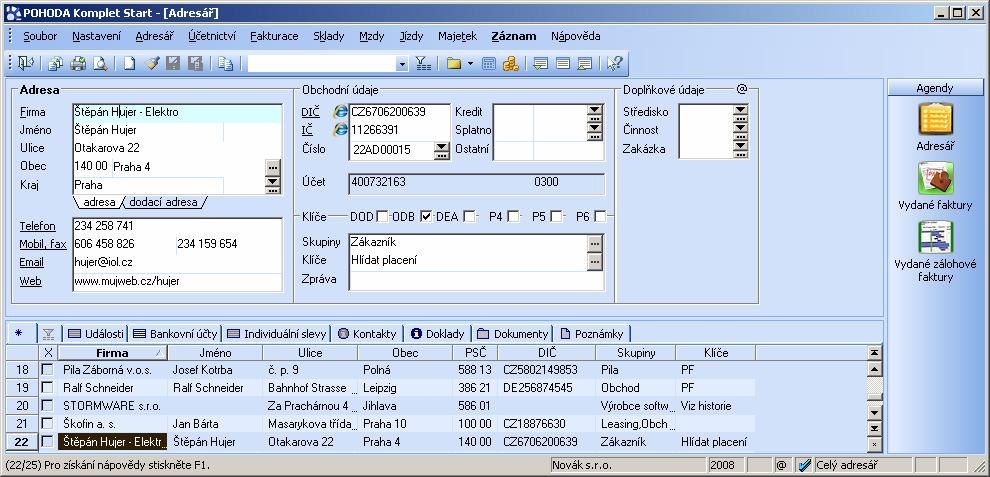
Task: Click the table vertical scrollbar up arrow
Action: tap(874, 370)
